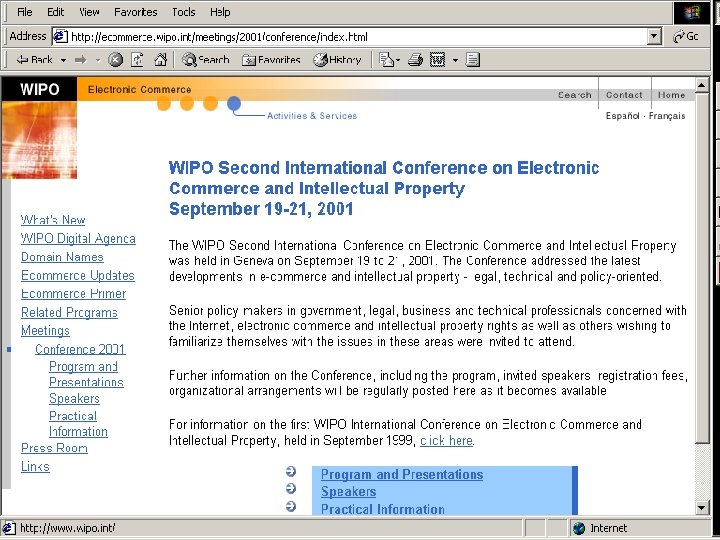The image size is (720, 540).
Task: Click the Activities & Services label
Action: (x=312, y=116)
